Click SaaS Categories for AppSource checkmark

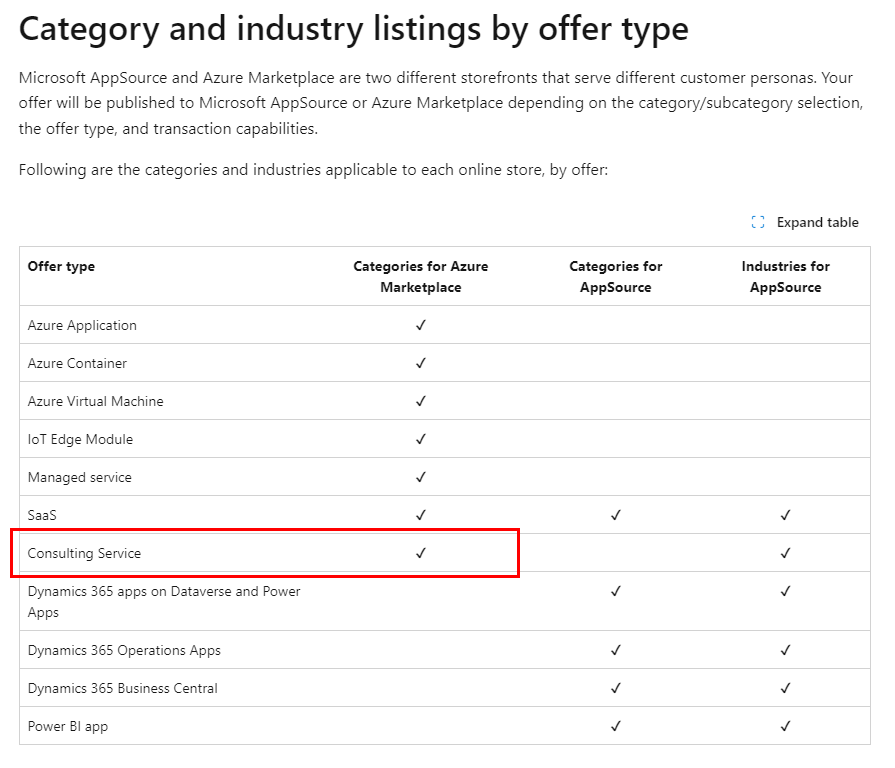click(x=615, y=515)
